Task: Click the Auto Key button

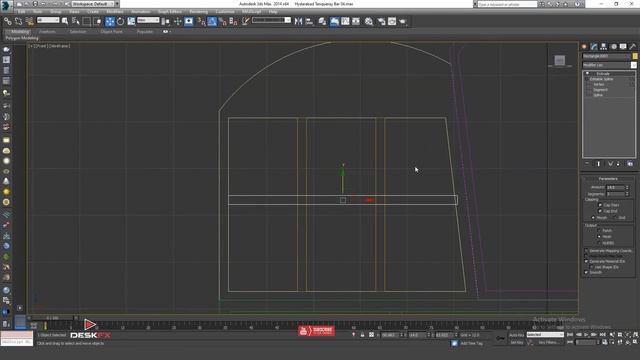Action: tap(516, 335)
